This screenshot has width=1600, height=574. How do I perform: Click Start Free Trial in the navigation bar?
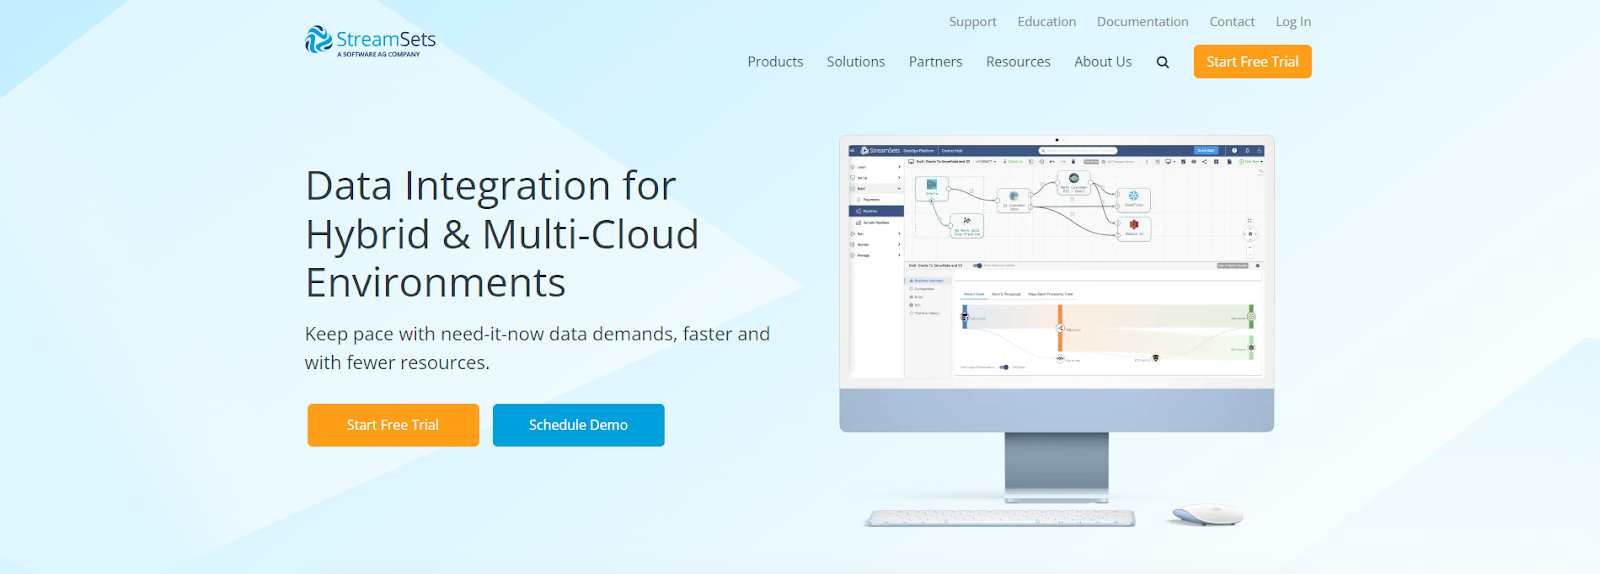coord(1253,62)
